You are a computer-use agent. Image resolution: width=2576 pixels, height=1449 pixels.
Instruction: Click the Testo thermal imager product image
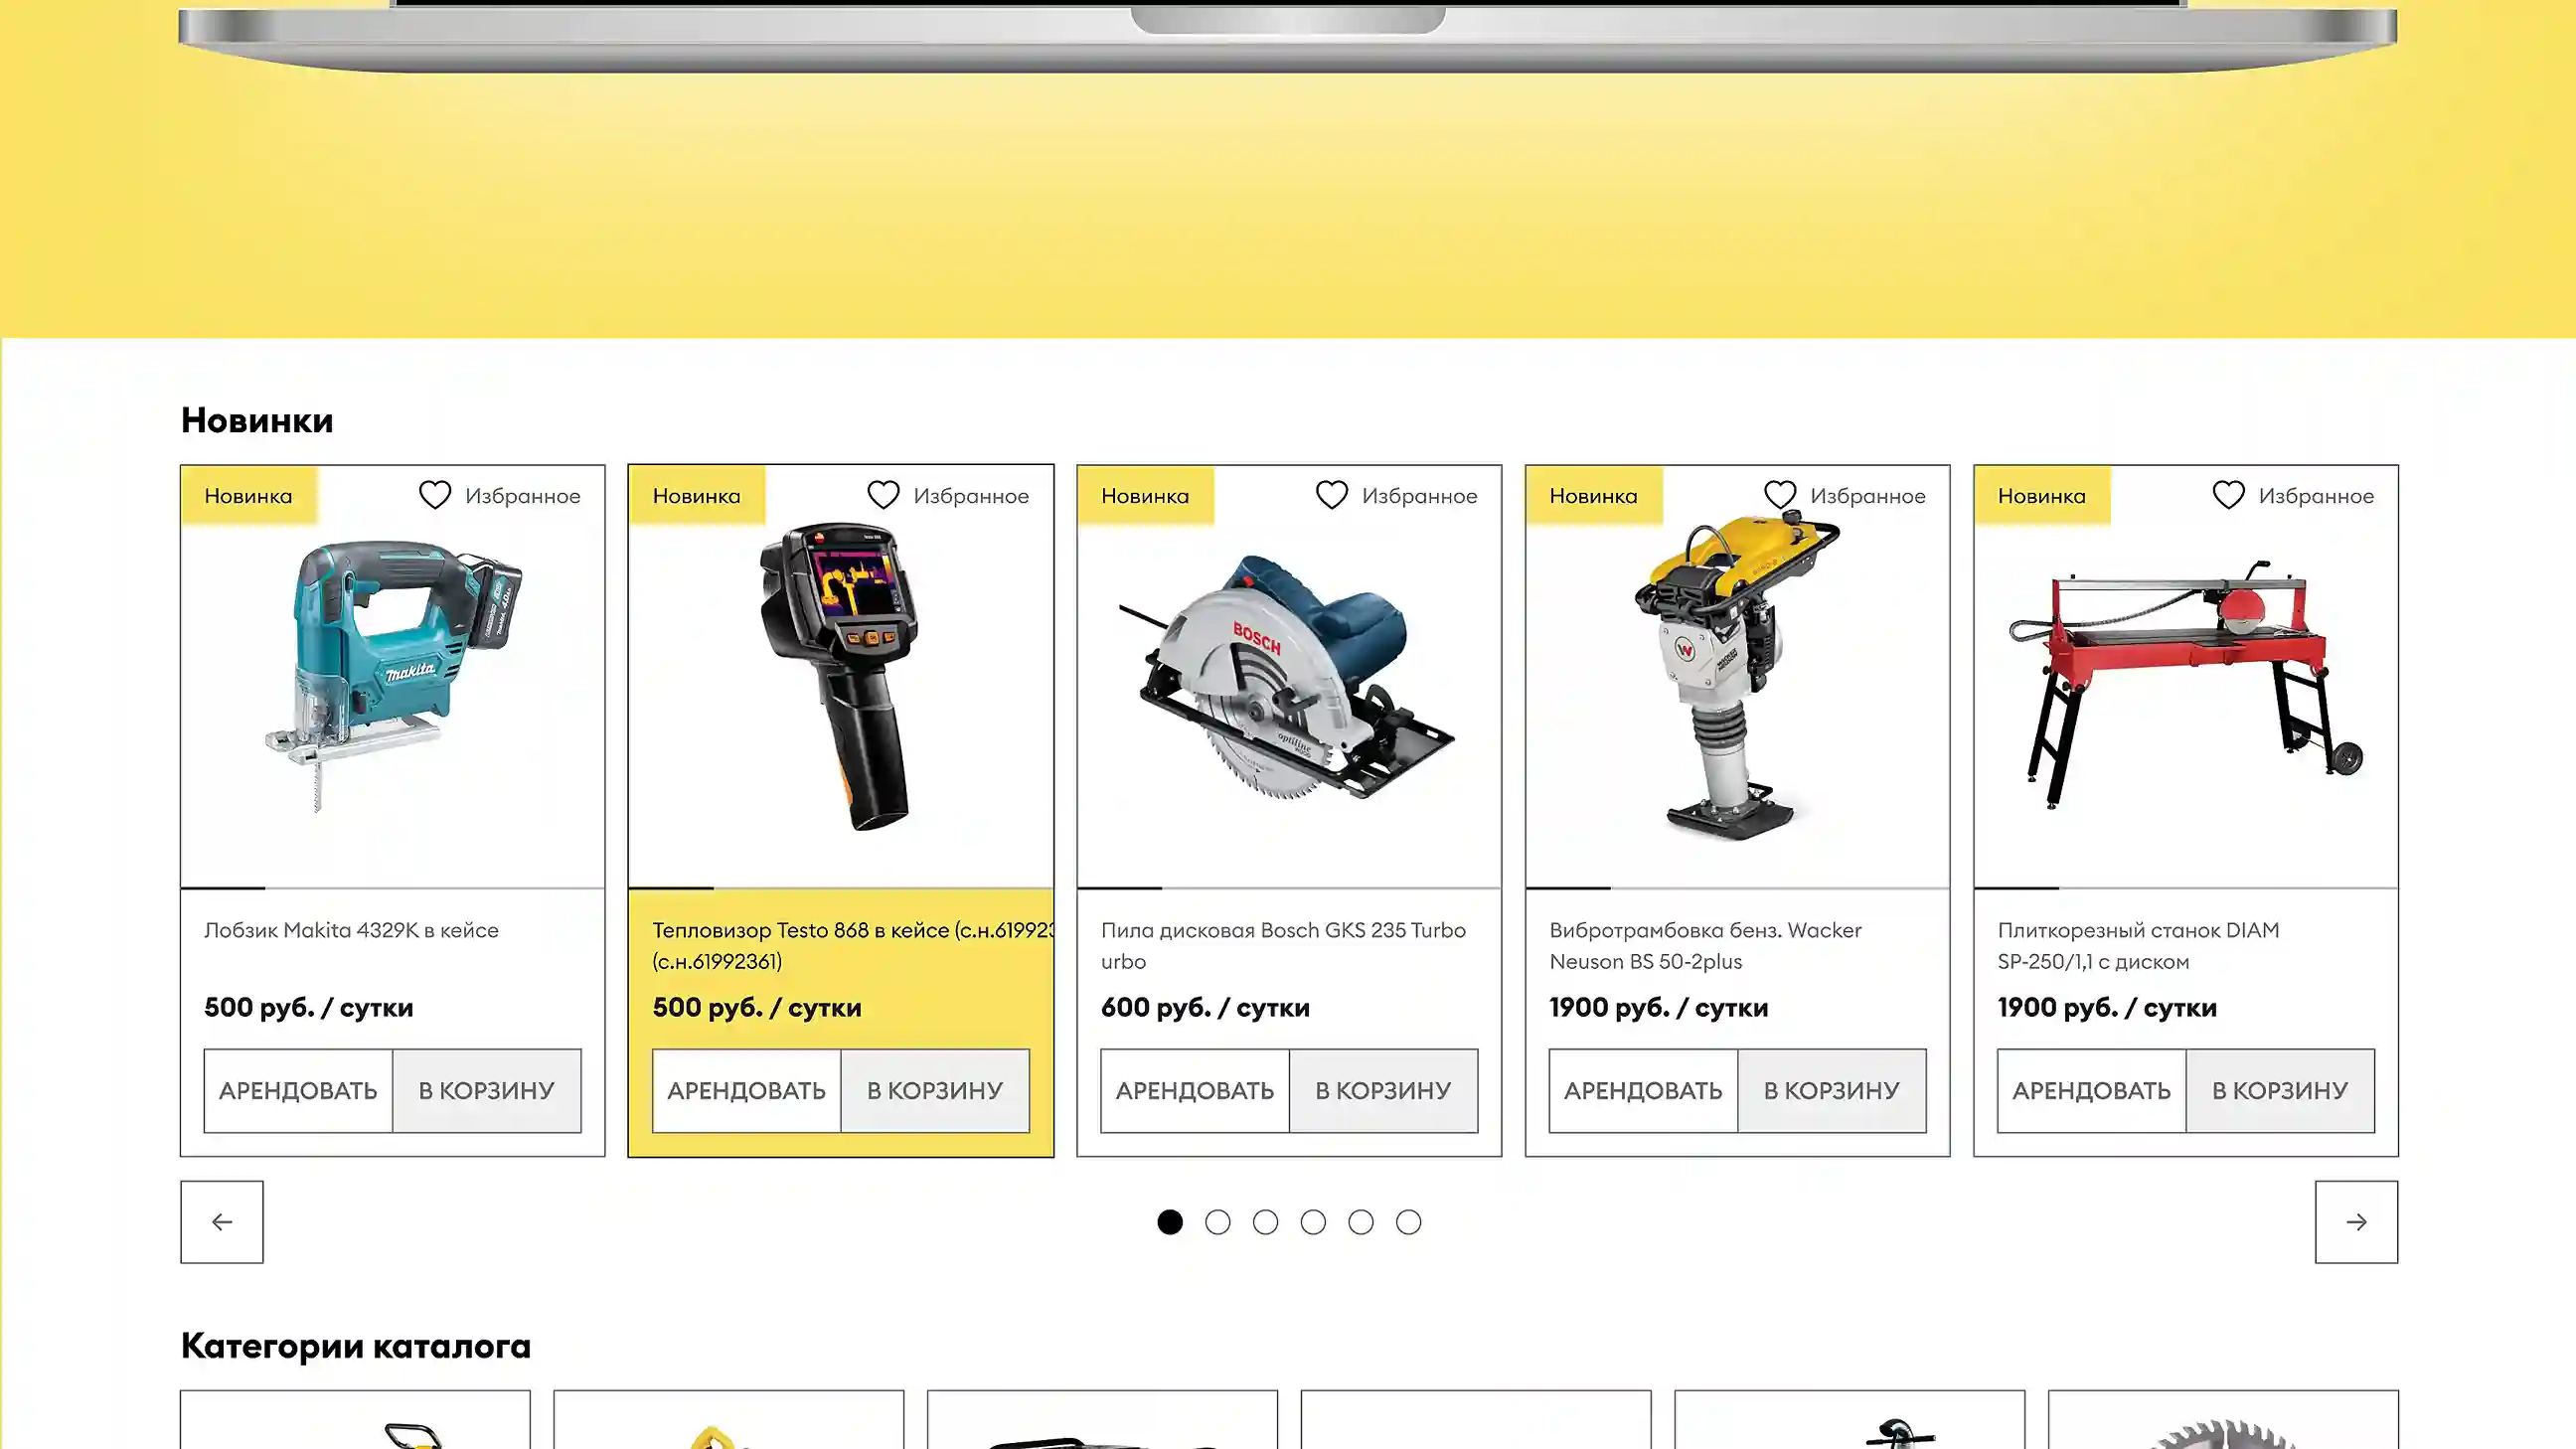click(838, 676)
